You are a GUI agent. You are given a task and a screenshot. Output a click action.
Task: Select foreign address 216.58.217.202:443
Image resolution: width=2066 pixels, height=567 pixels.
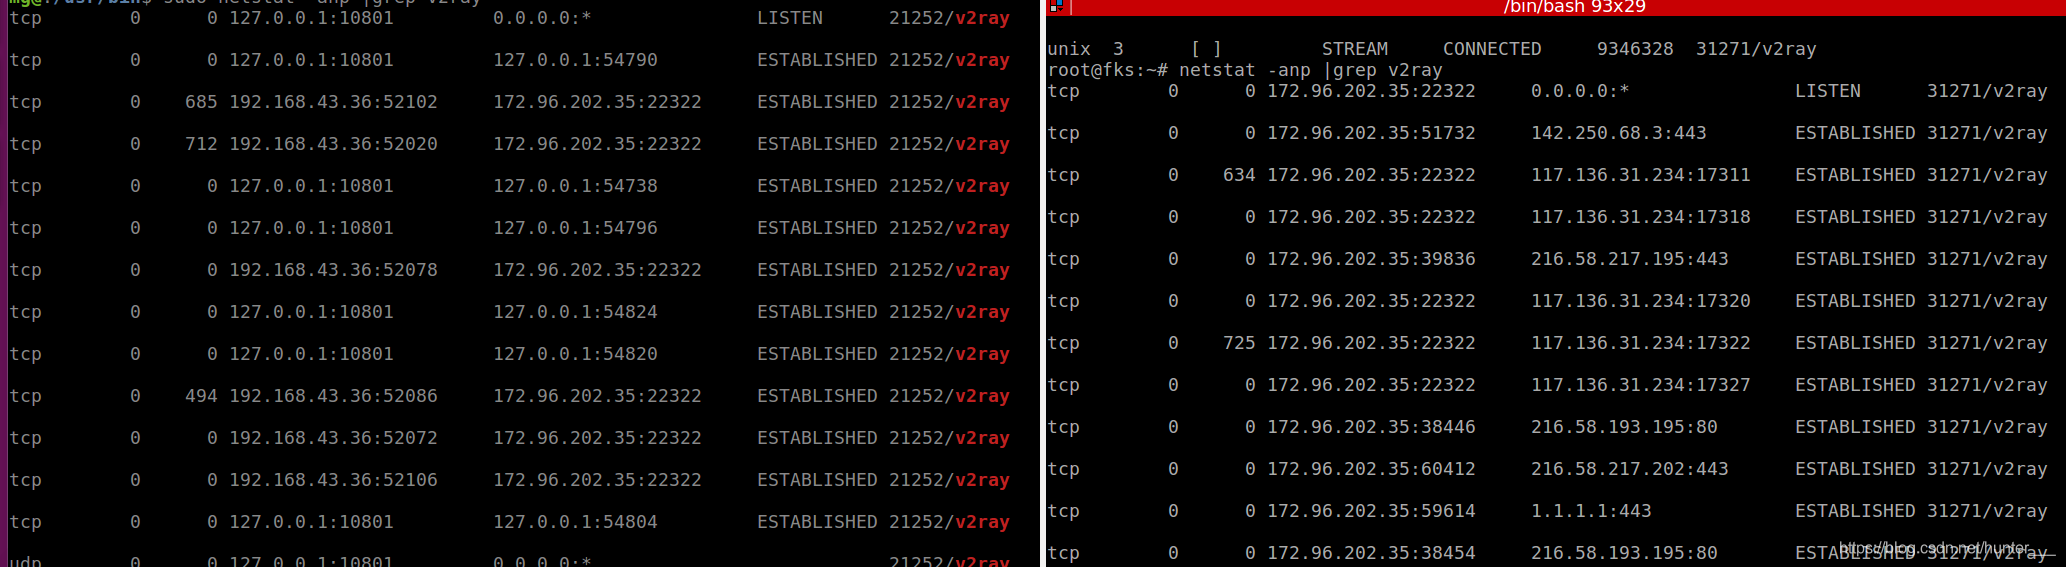pyautogui.click(x=1630, y=469)
